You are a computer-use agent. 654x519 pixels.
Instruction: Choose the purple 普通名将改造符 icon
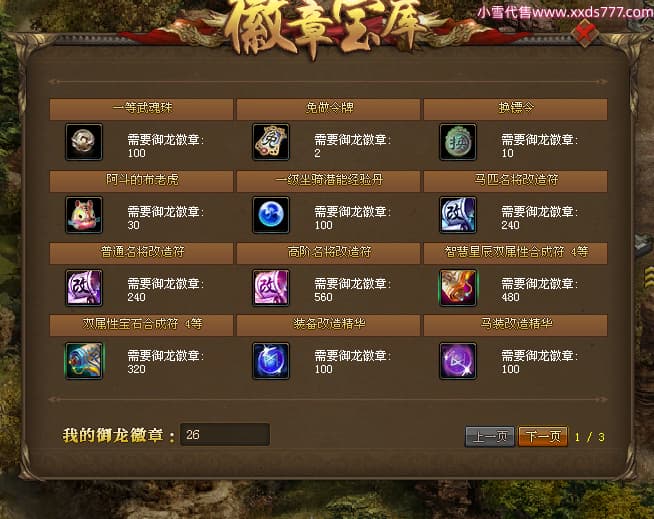(84, 287)
